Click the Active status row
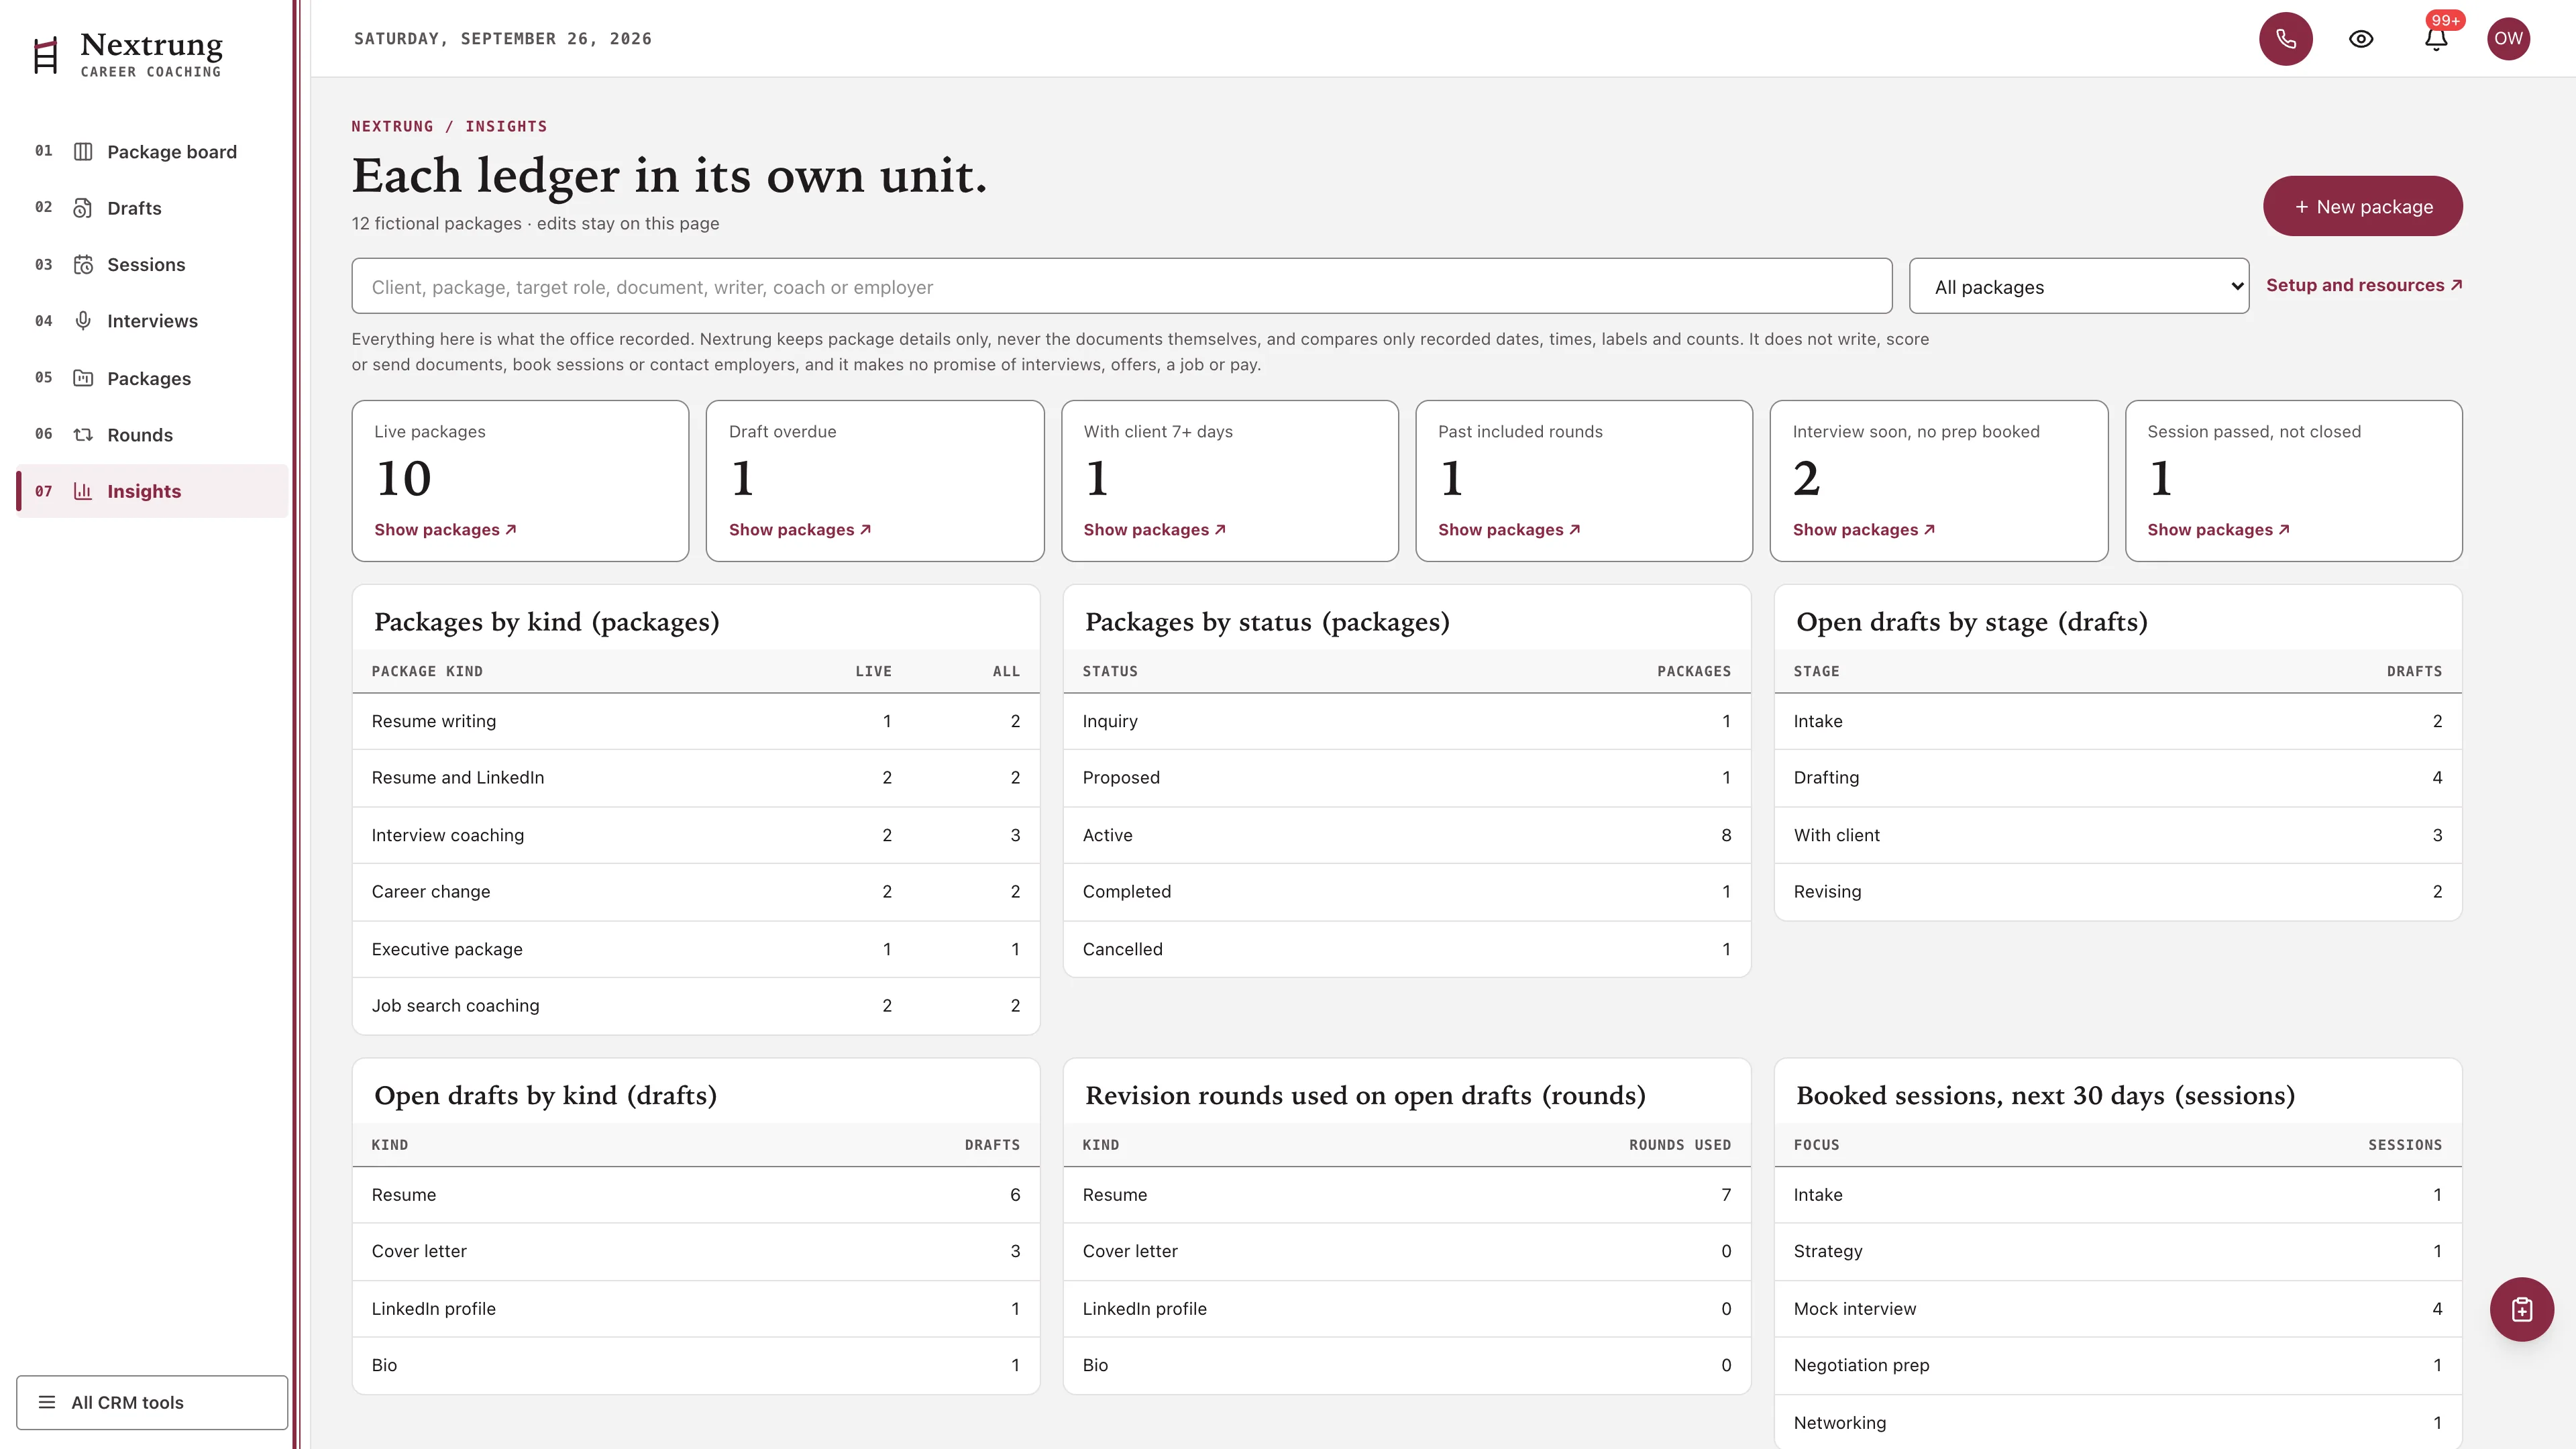Image resolution: width=2576 pixels, height=1449 pixels. pyautogui.click(x=1406, y=835)
